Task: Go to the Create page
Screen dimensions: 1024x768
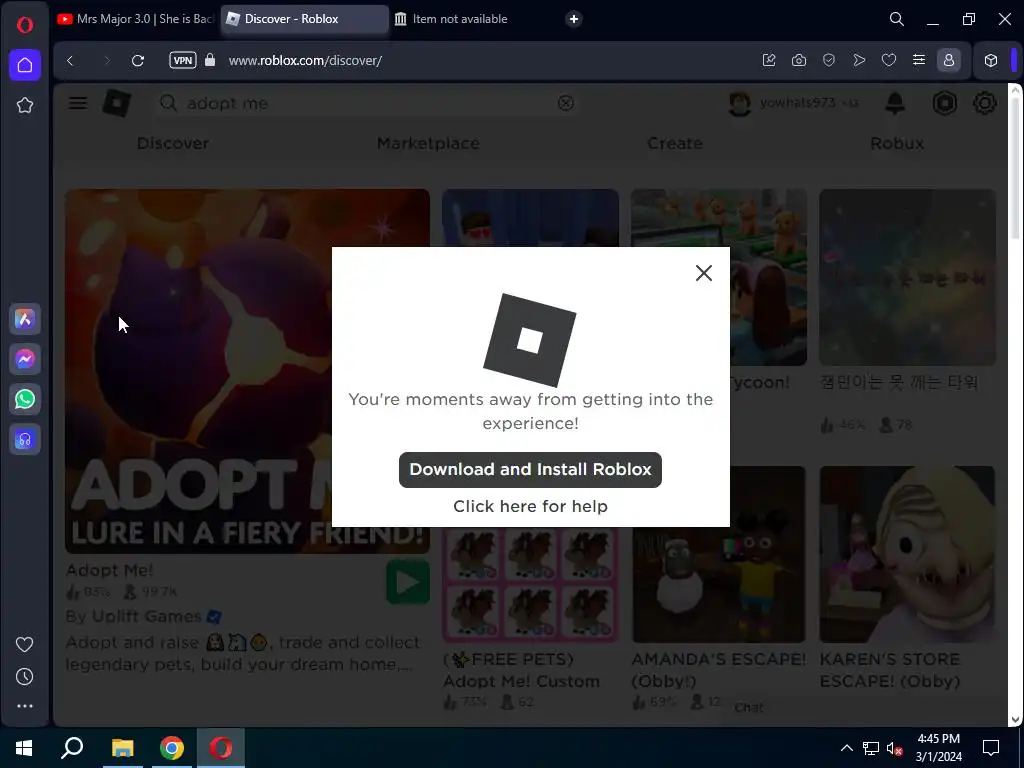Action: [675, 143]
